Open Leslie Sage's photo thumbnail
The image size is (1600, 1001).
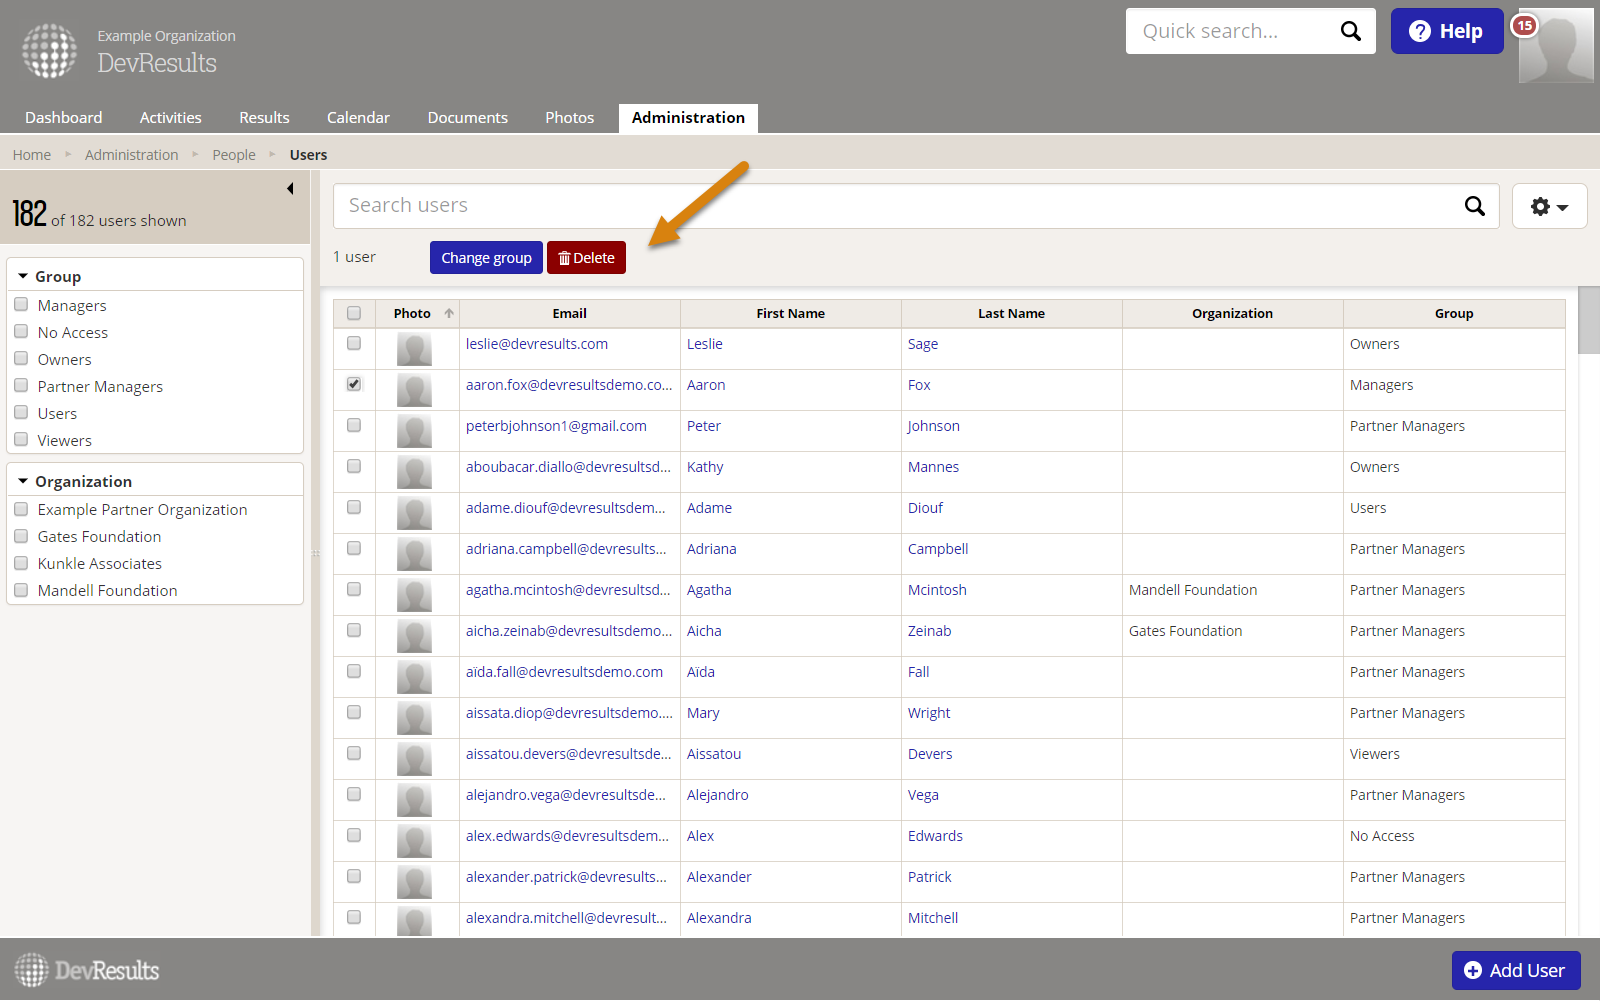pyautogui.click(x=414, y=349)
